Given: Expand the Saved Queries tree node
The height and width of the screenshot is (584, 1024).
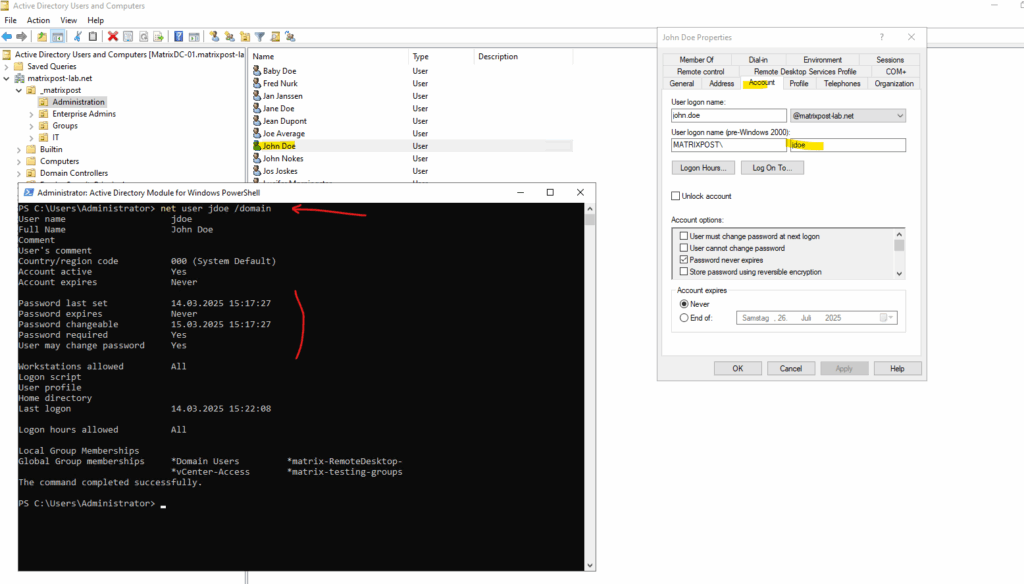Looking at the screenshot, I should (7, 67).
